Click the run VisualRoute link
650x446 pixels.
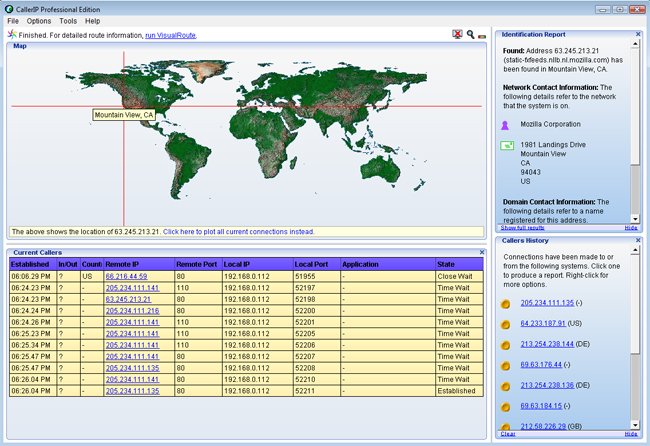click(170, 35)
